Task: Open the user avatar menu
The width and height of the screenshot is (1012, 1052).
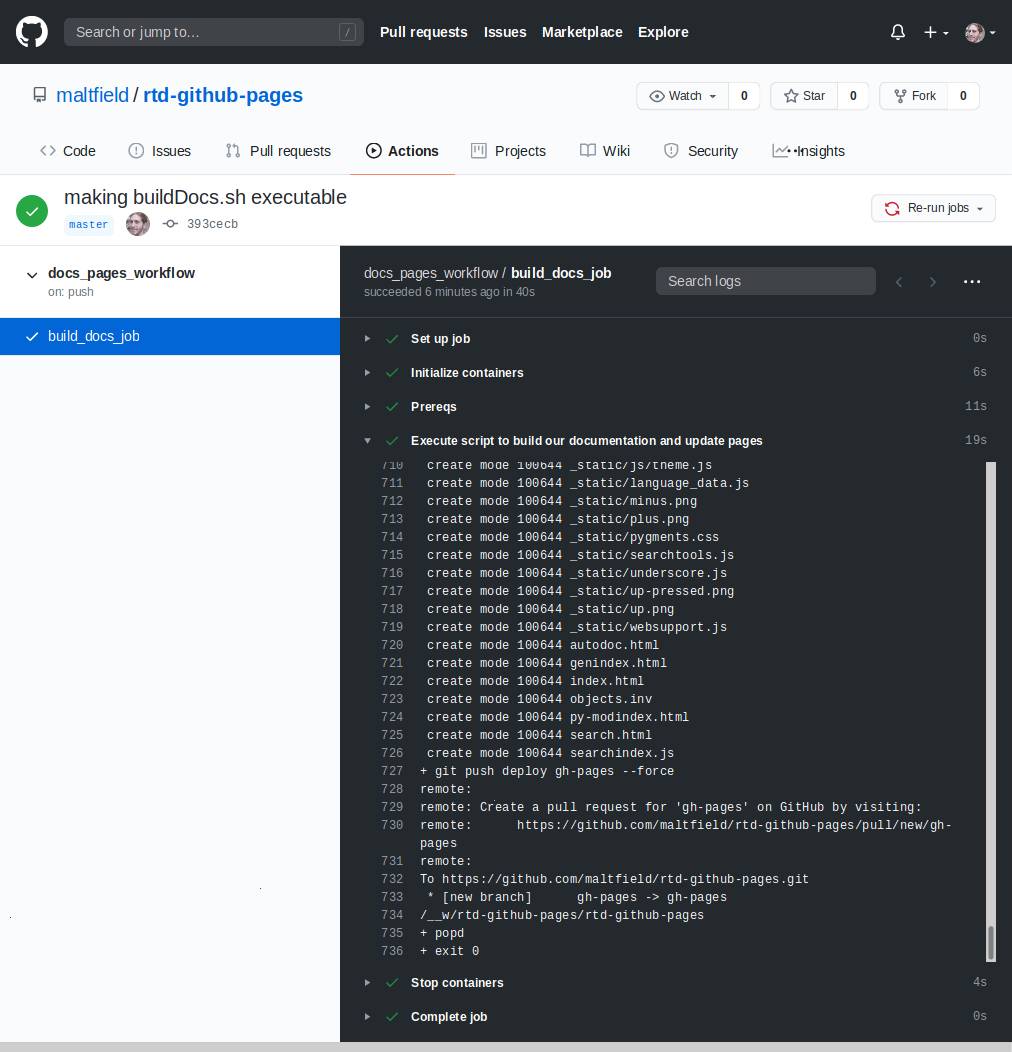Action: point(979,32)
